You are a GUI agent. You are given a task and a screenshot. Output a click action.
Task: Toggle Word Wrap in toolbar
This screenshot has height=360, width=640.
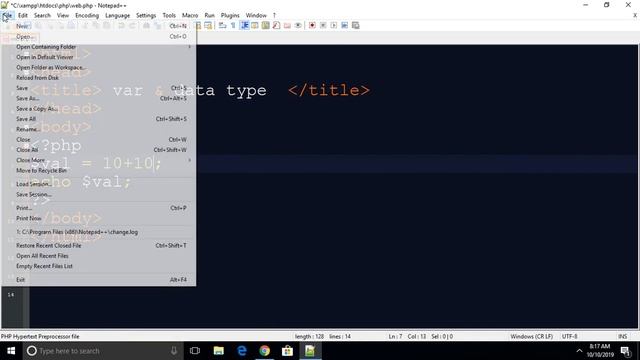[x=222, y=25]
